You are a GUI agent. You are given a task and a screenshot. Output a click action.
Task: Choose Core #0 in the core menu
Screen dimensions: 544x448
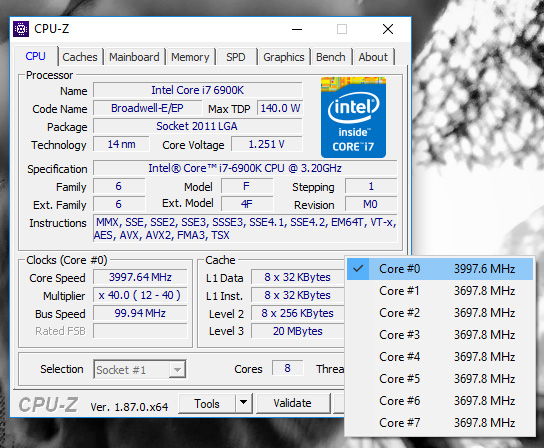(x=440, y=269)
